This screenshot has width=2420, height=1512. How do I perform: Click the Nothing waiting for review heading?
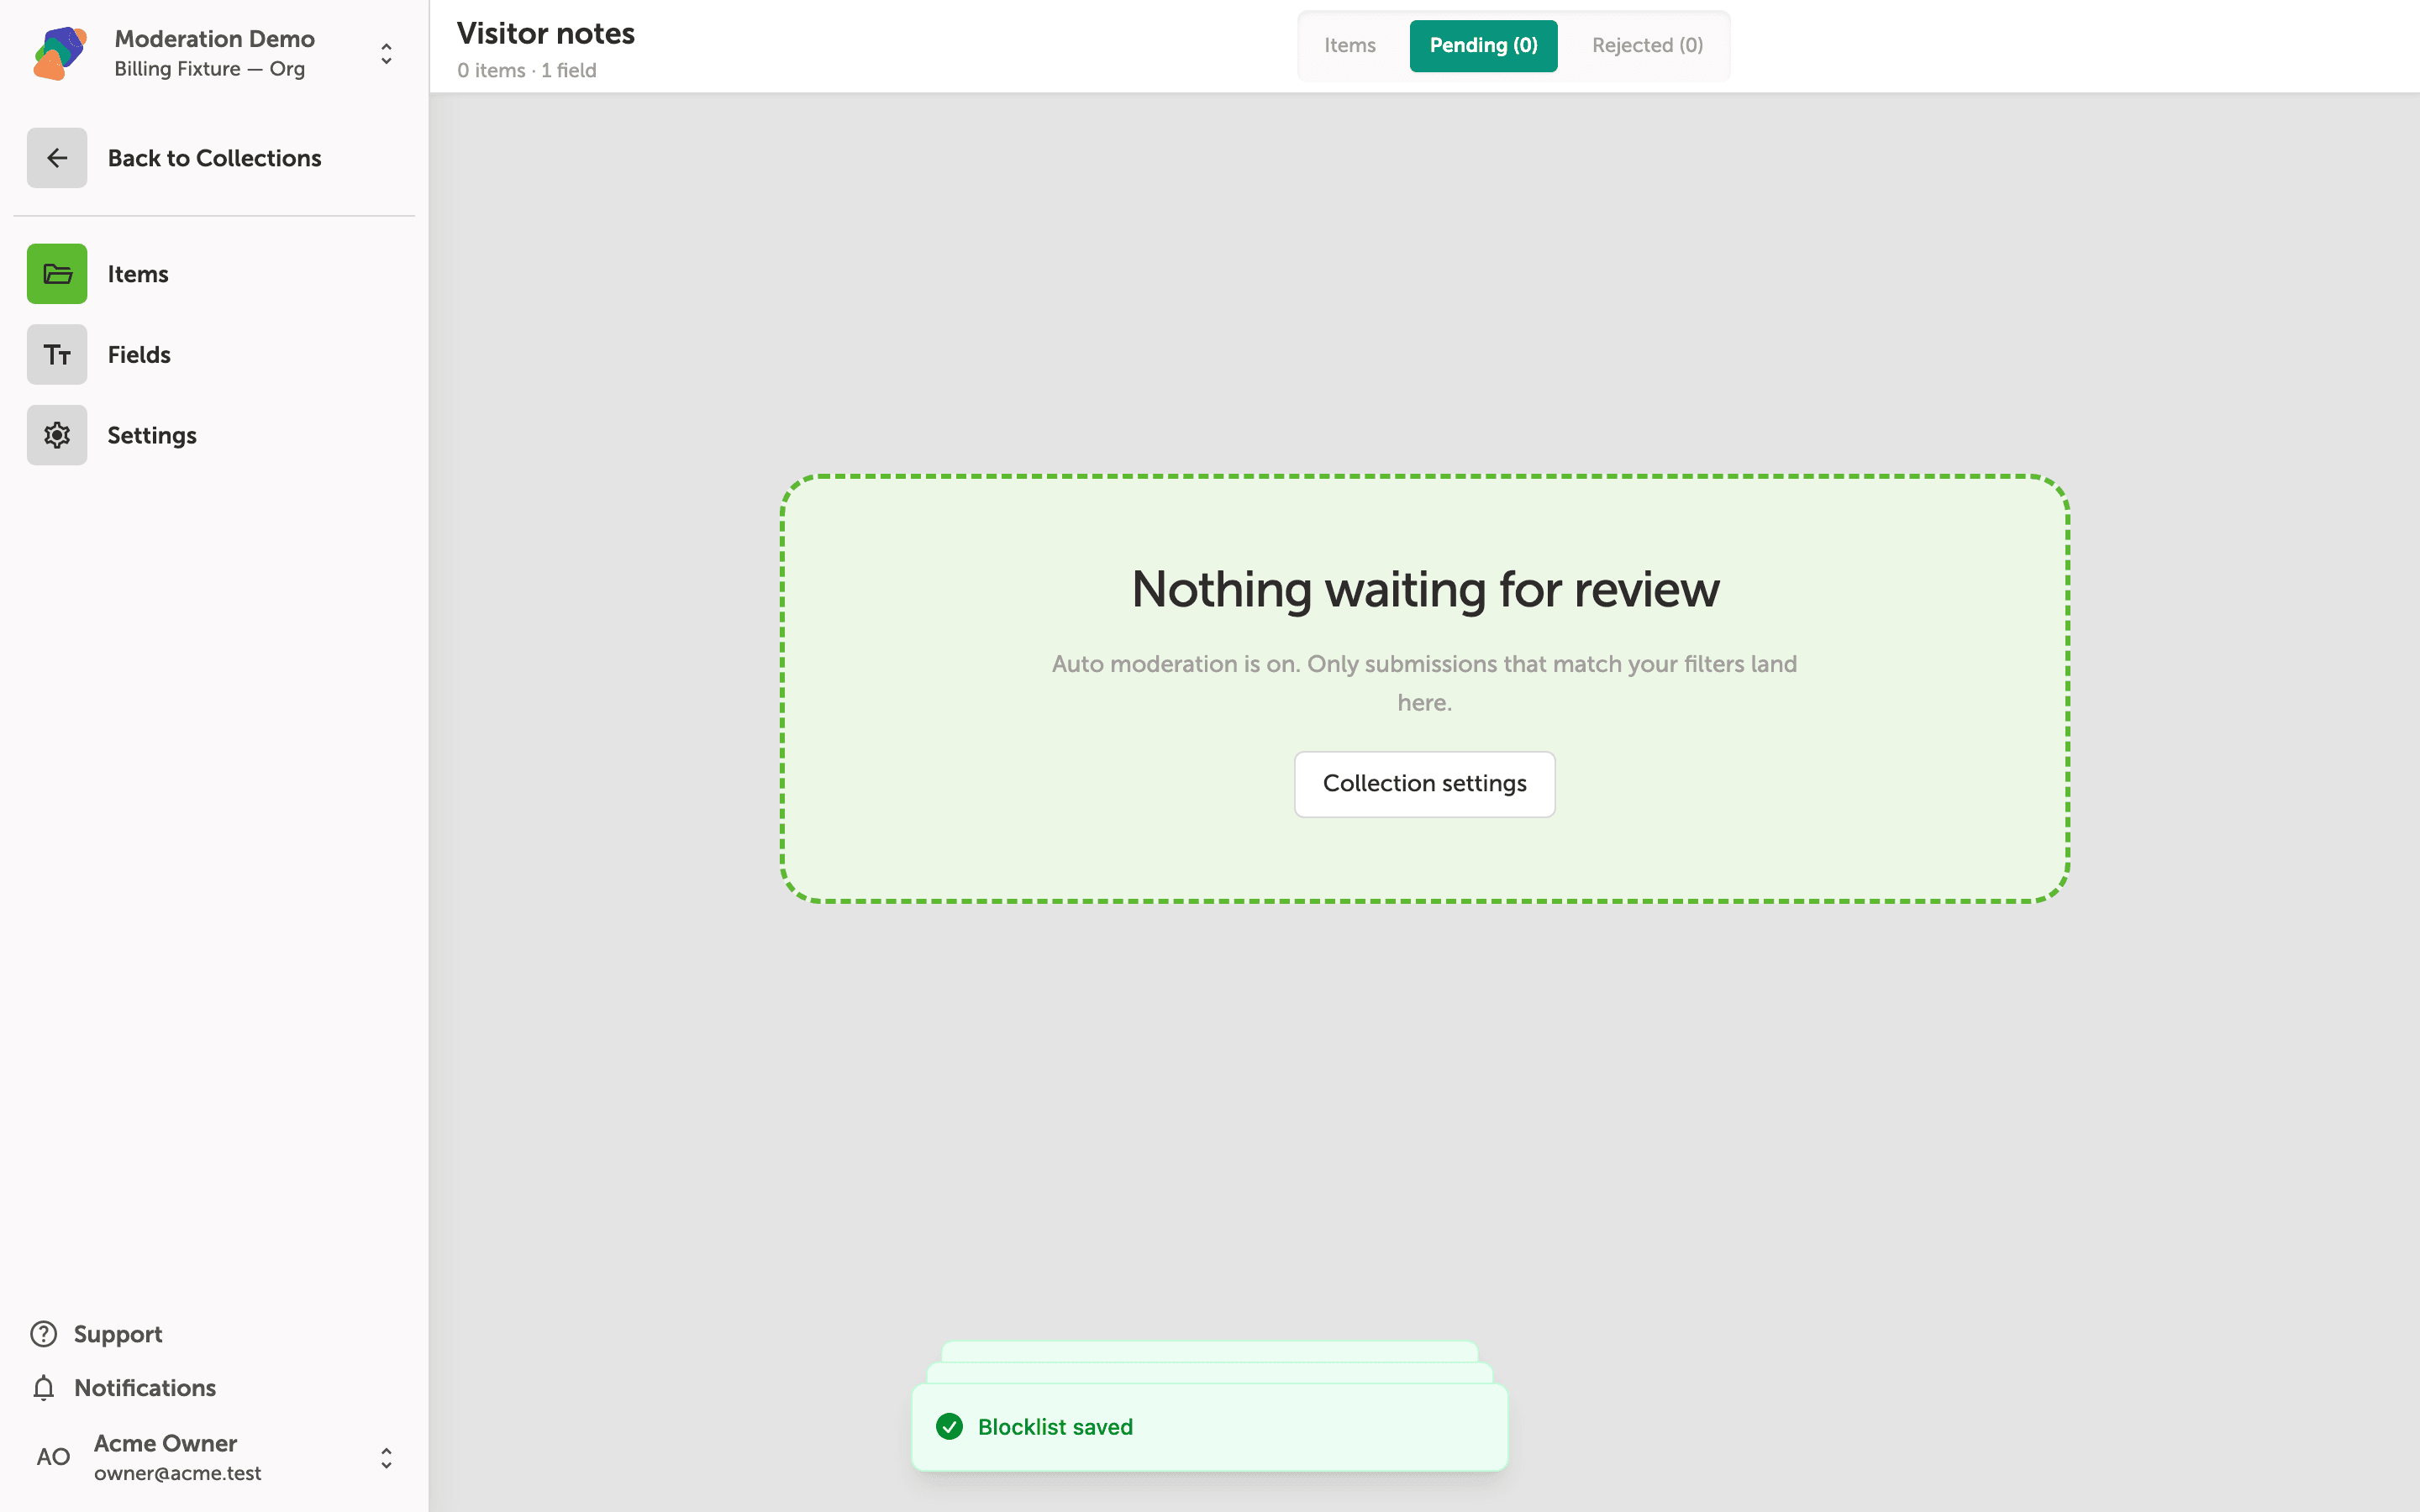click(1425, 589)
